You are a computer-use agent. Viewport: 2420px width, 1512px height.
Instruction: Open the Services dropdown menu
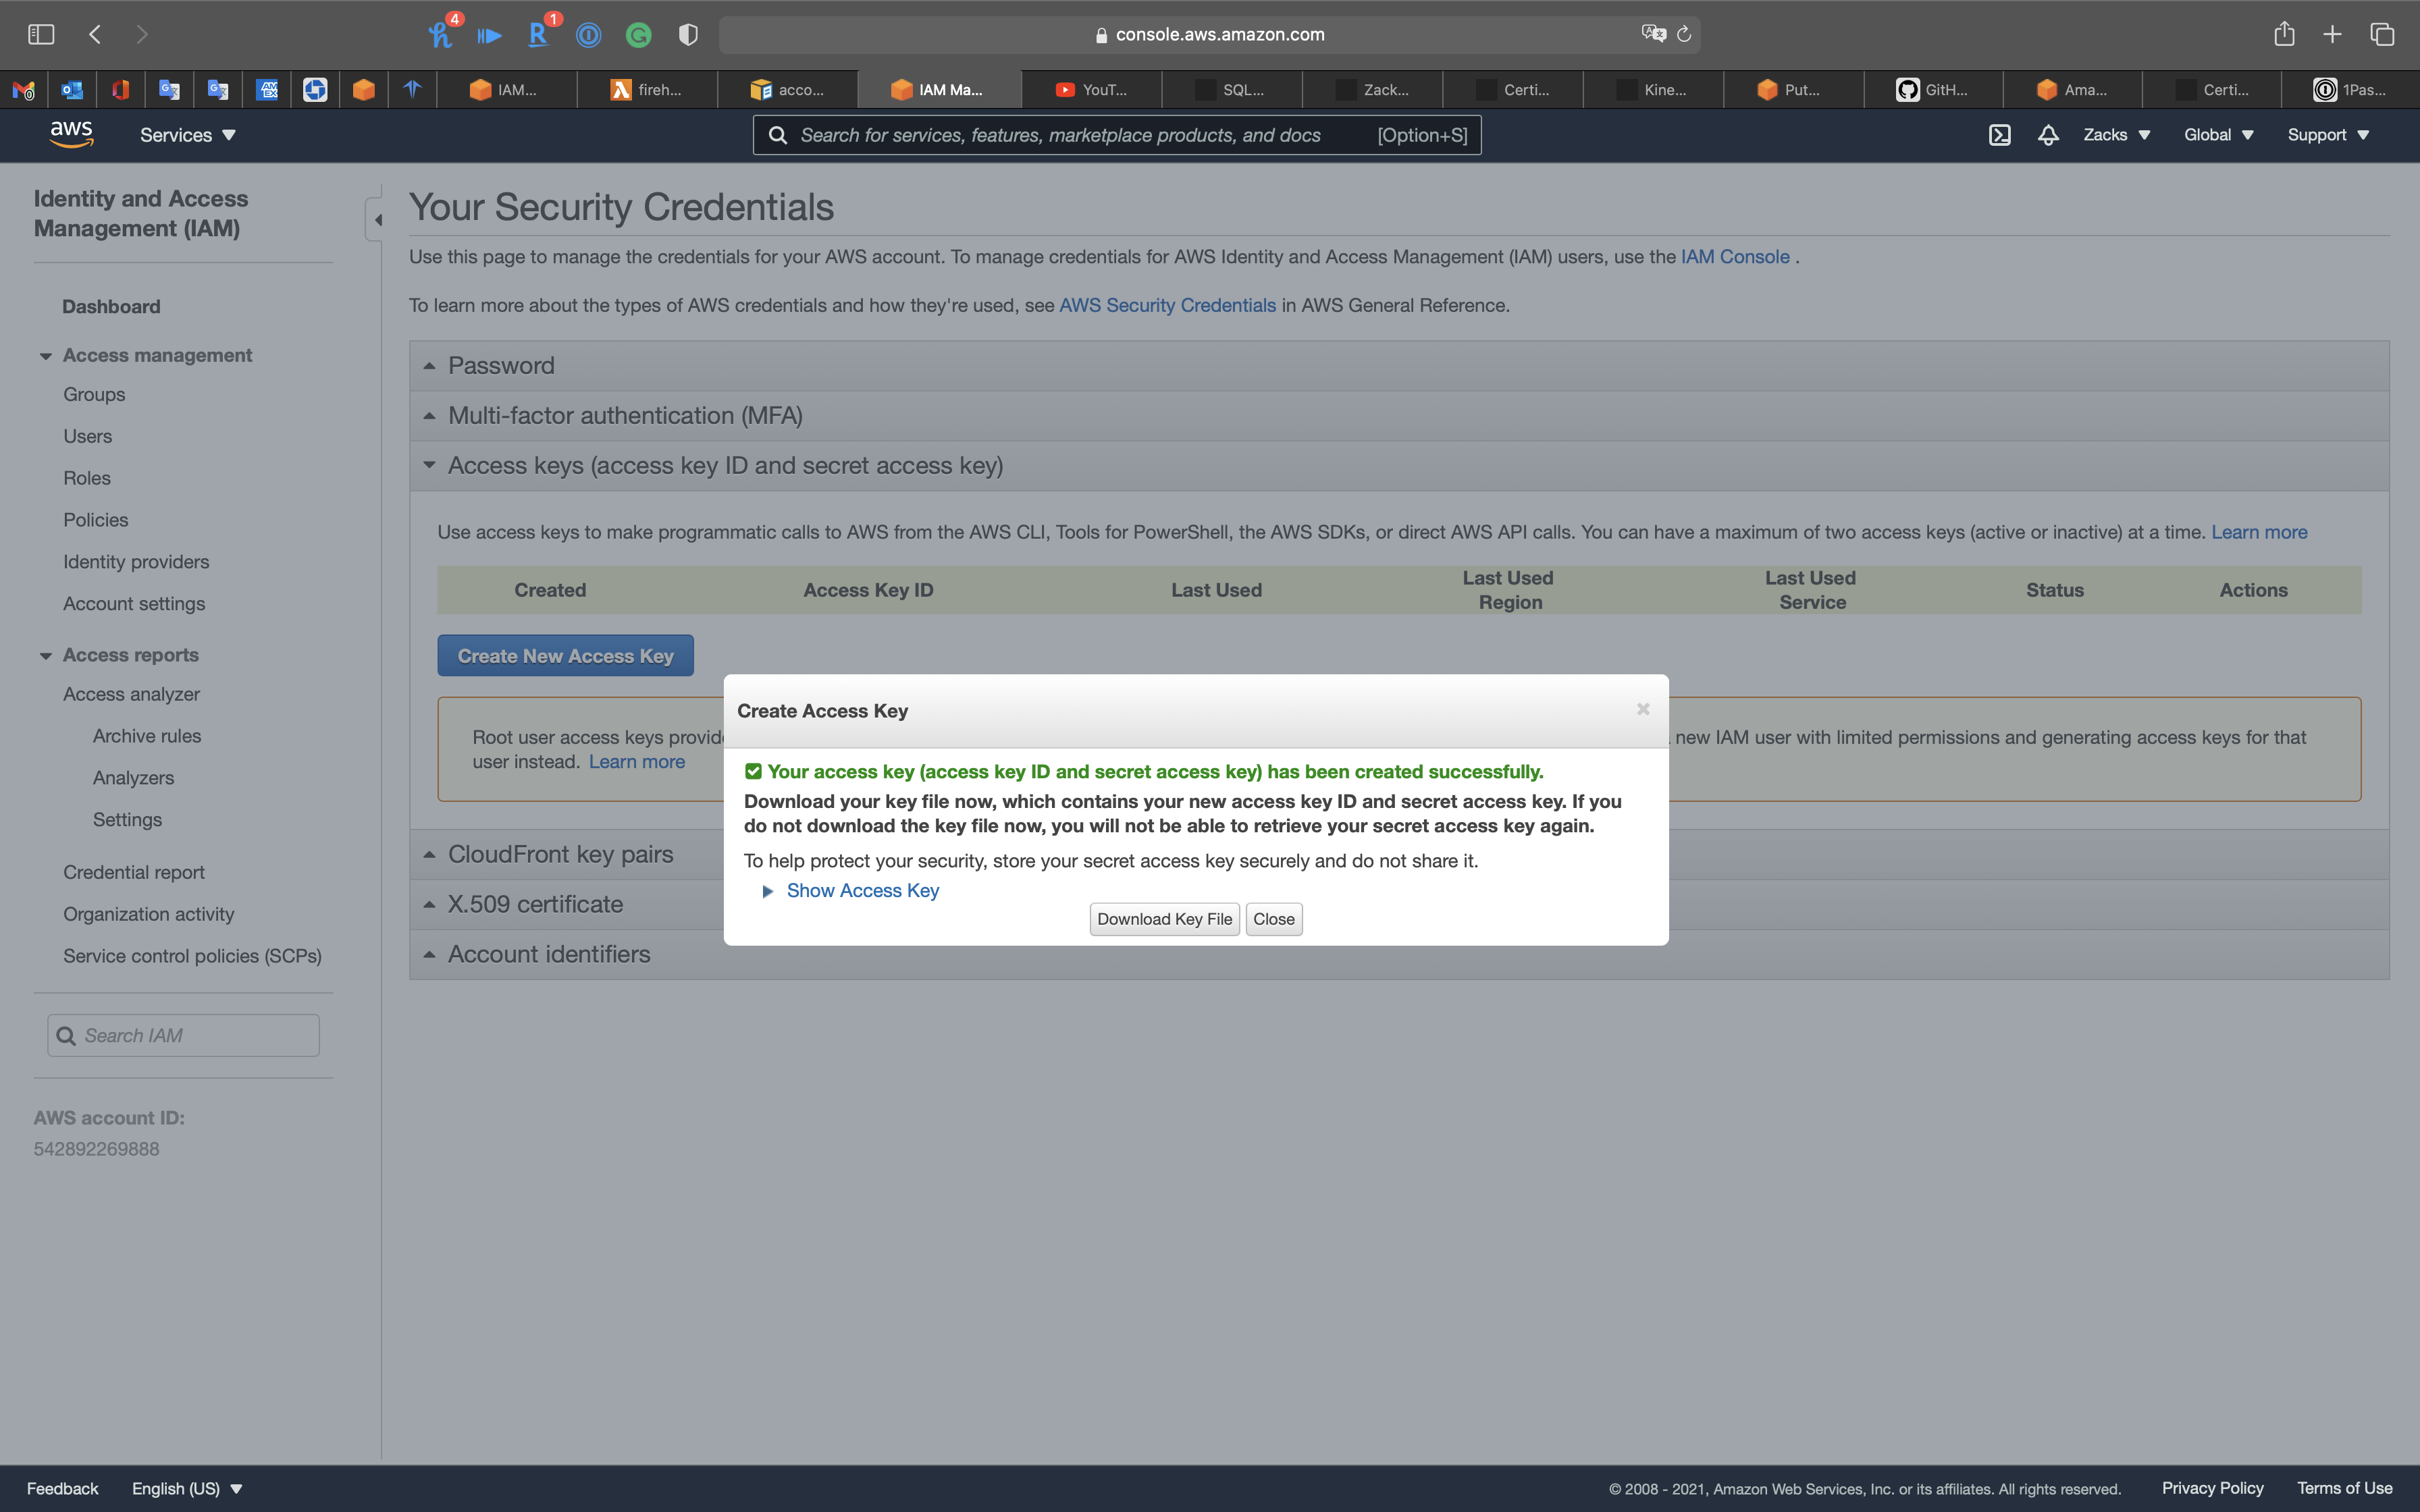click(187, 135)
